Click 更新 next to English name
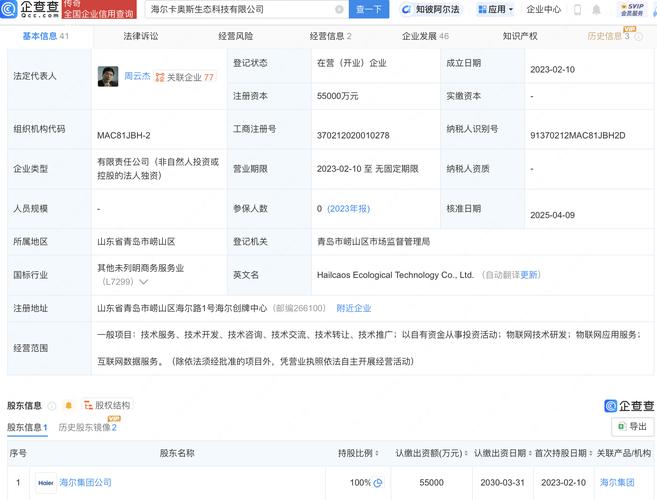 529,274
